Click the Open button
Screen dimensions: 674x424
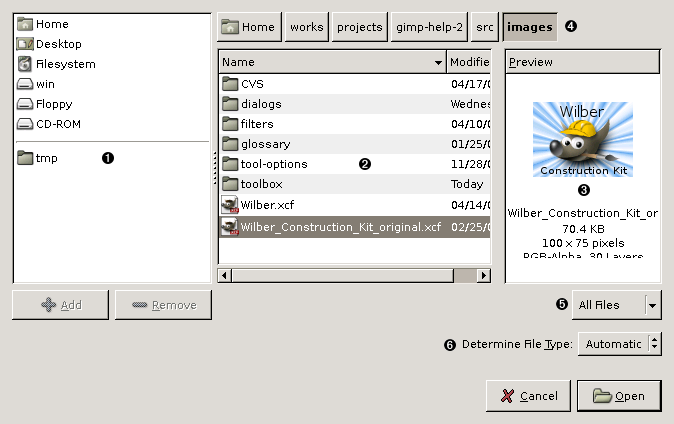coord(618,396)
